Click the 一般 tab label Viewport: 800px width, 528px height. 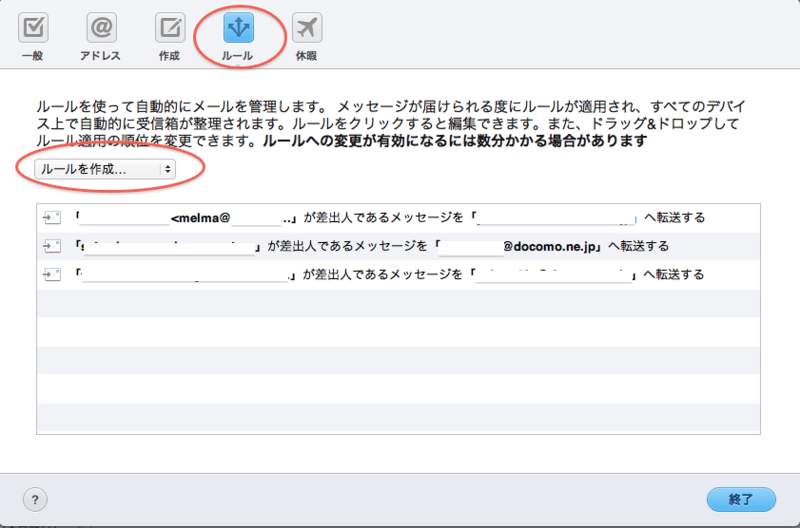(x=34, y=56)
